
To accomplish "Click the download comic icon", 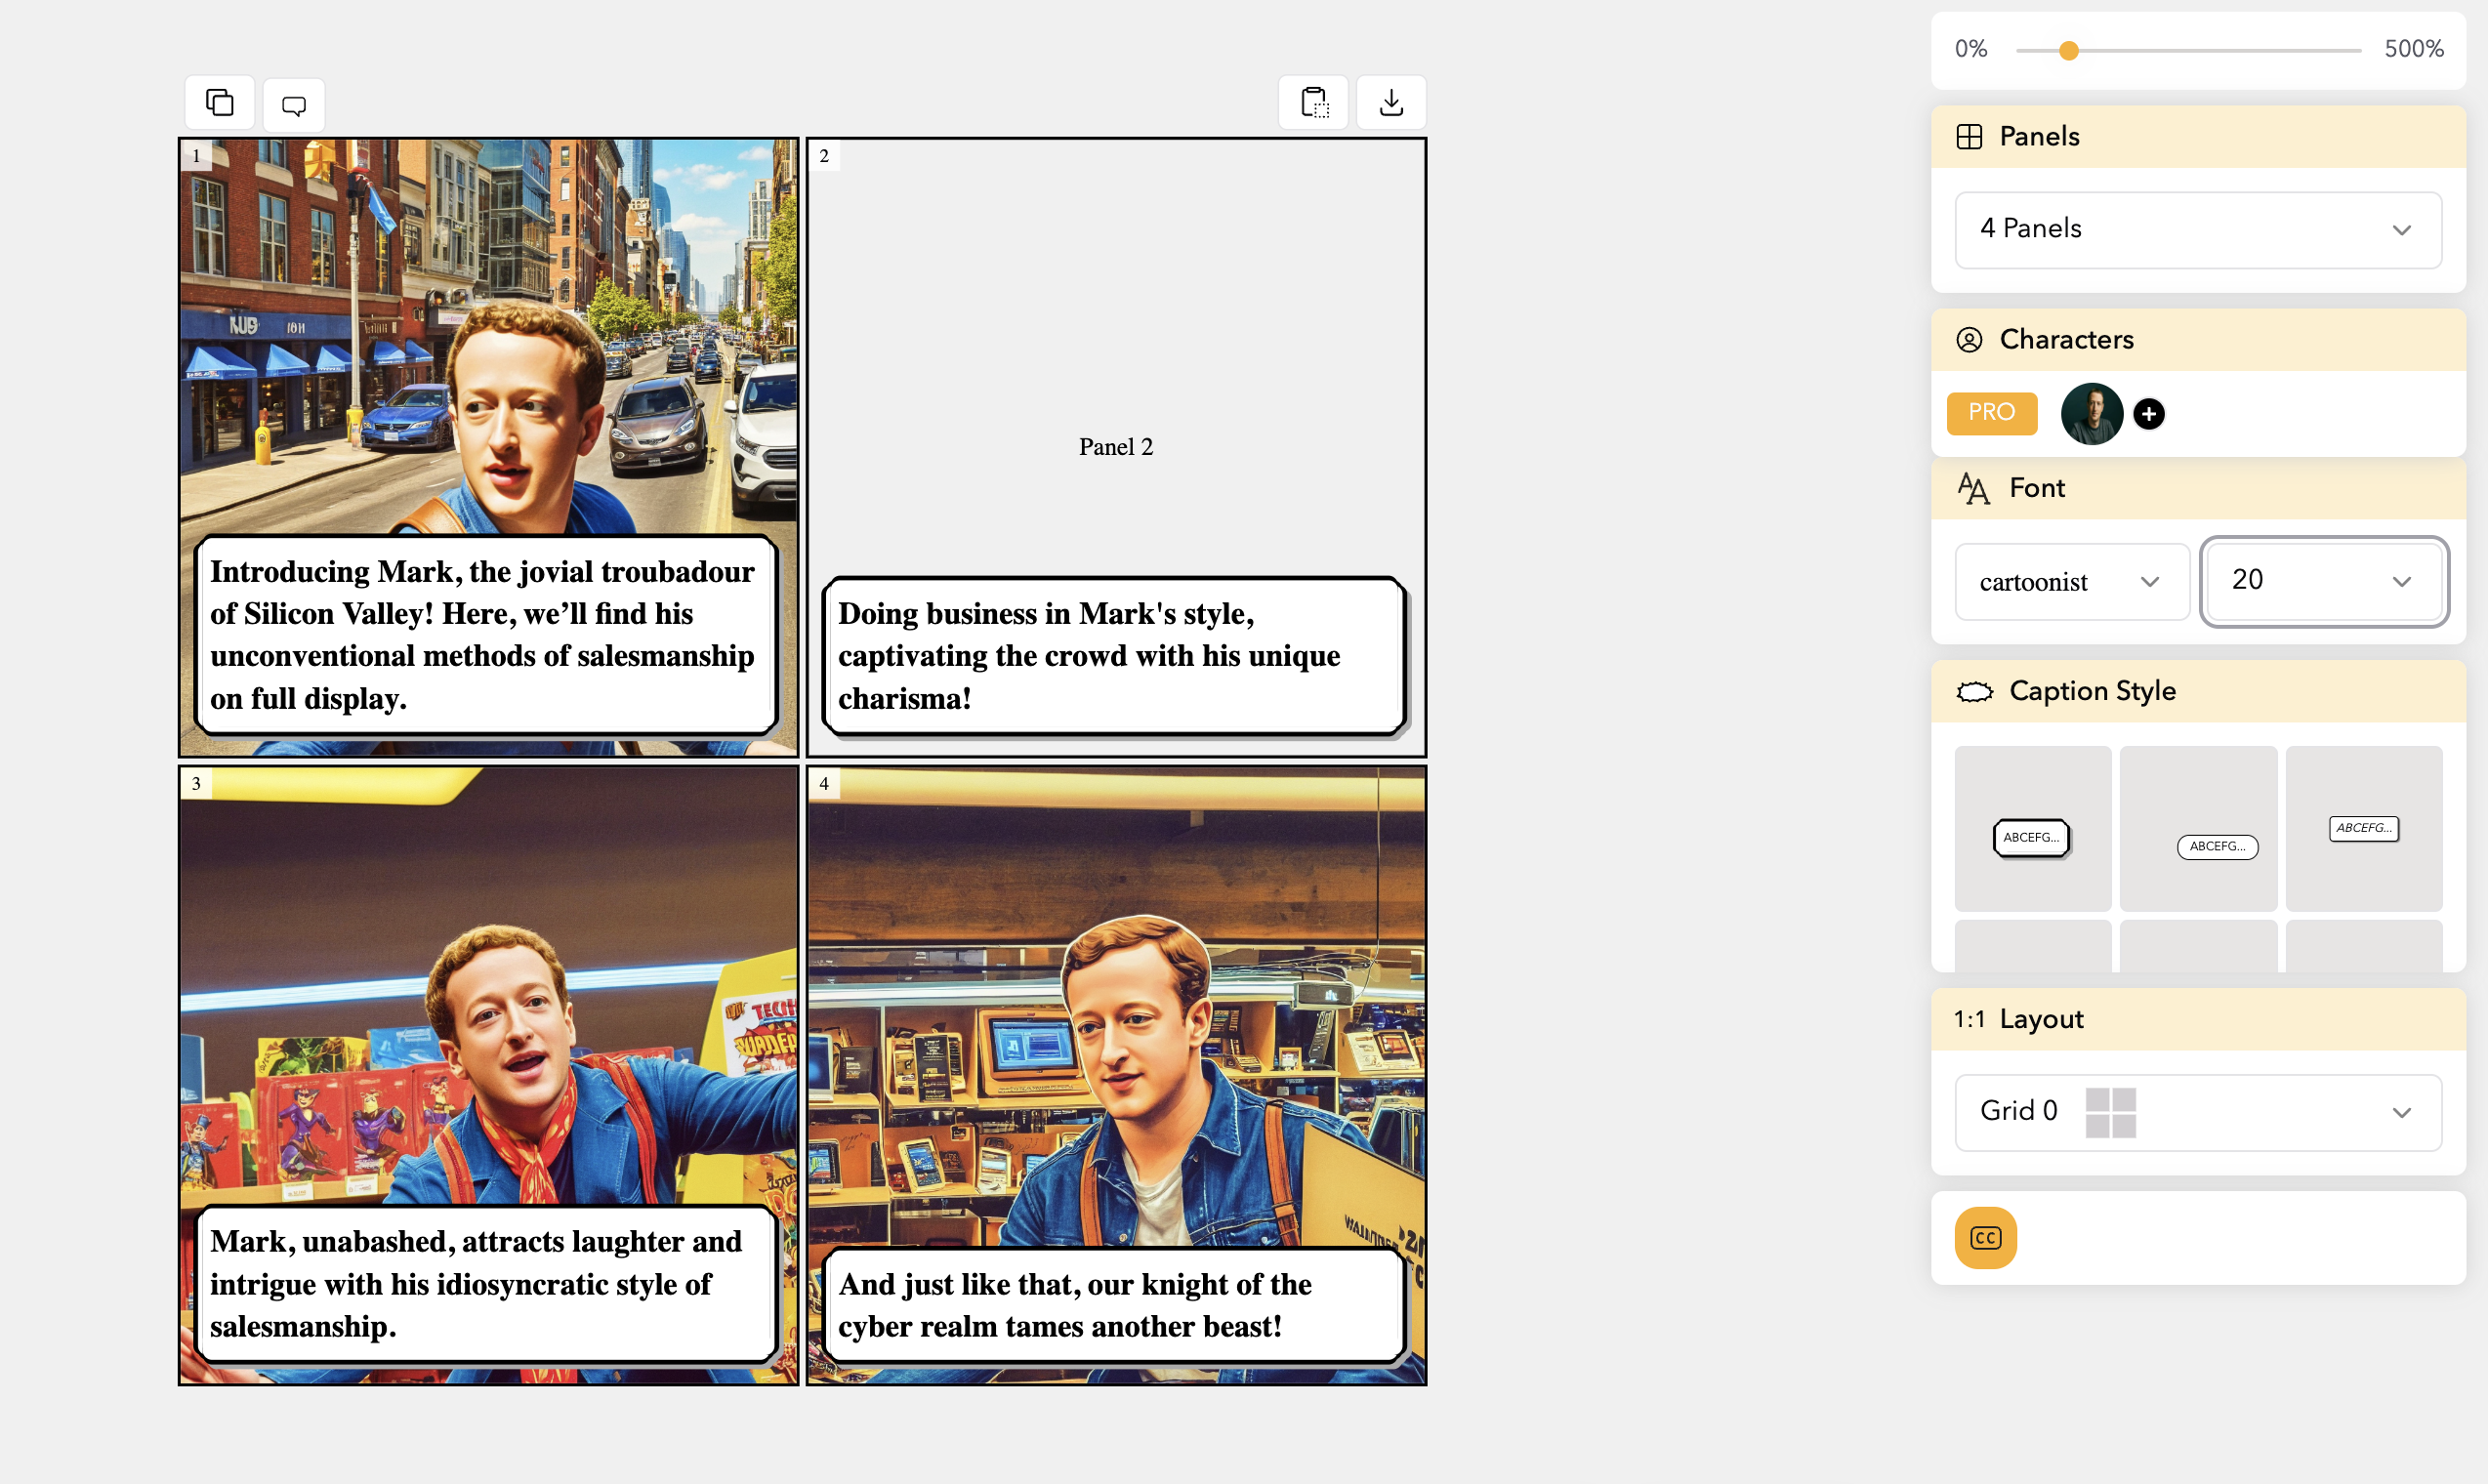I will [1391, 102].
